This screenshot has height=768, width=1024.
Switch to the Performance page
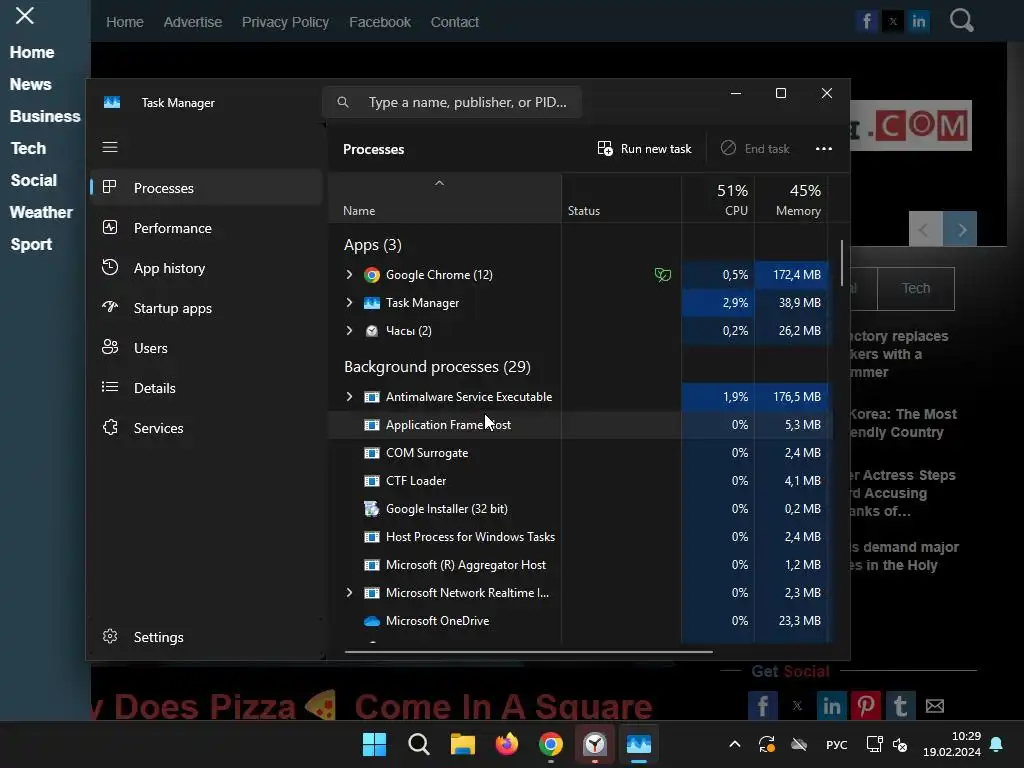pyautogui.click(x=206, y=228)
